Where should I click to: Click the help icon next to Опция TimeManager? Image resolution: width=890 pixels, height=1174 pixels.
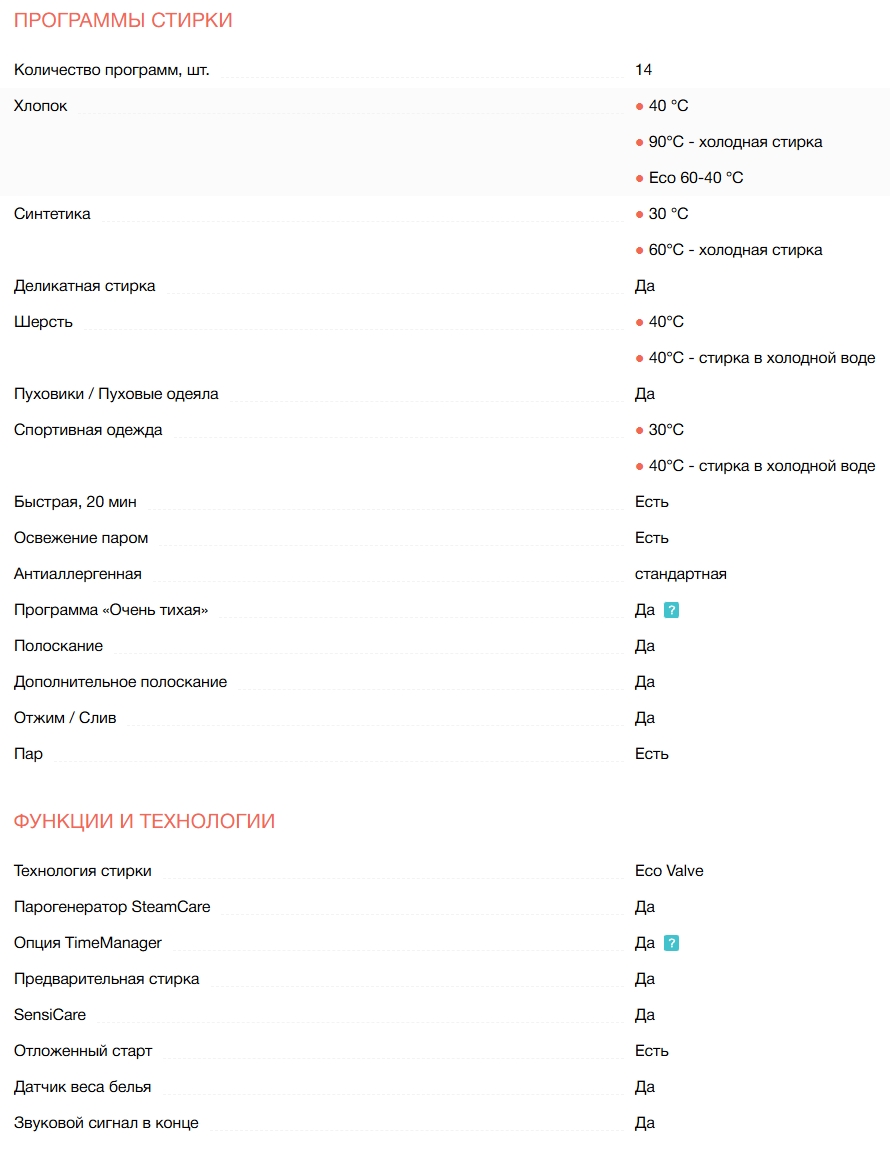(672, 943)
